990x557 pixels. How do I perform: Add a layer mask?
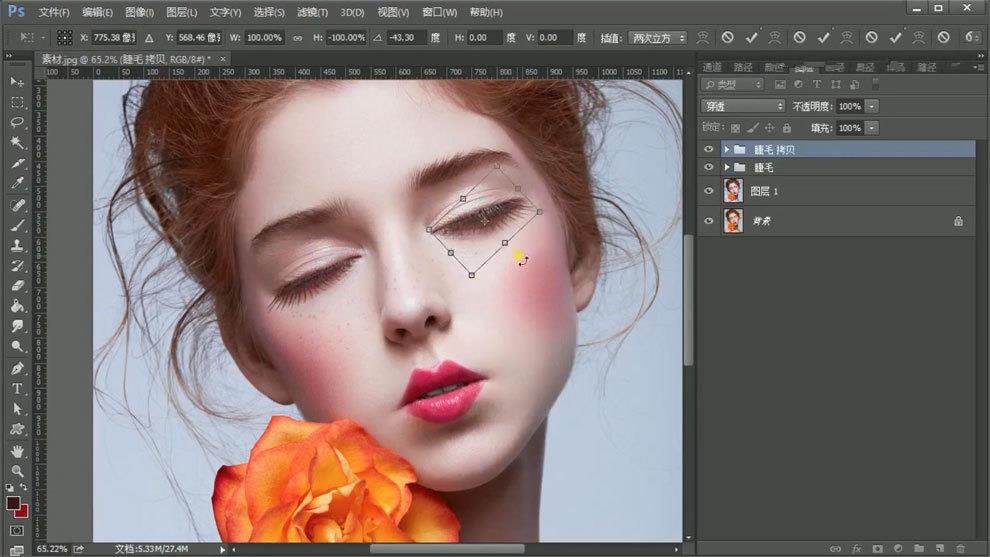pyautogui.click(x=877, y=548)
